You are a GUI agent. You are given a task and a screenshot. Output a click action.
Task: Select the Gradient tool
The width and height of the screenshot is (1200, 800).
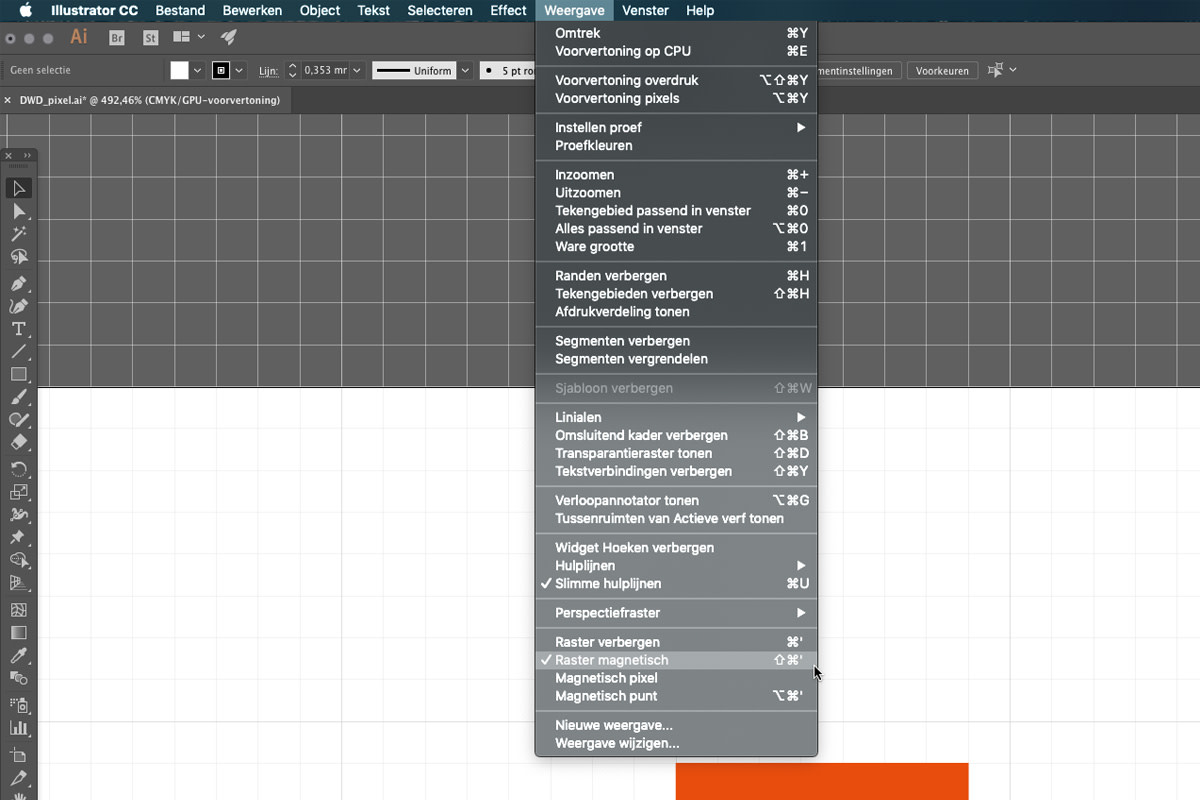point(18,633)
